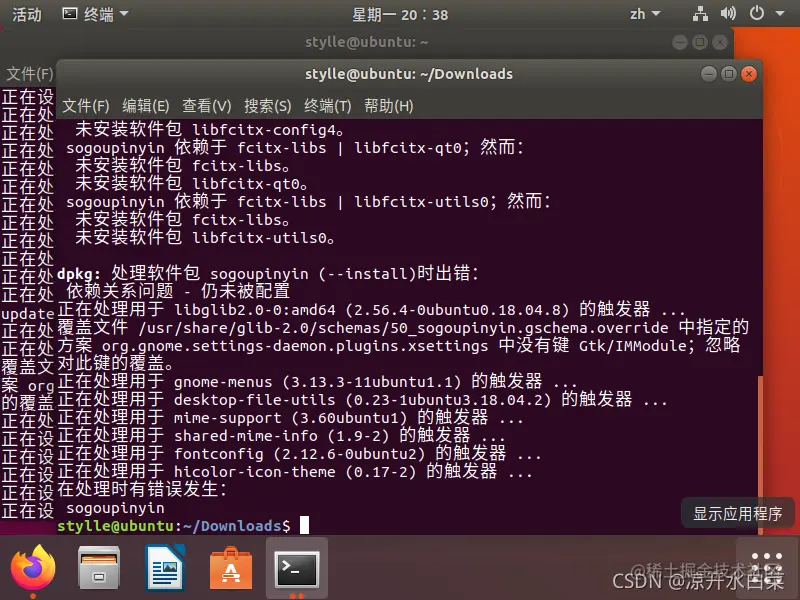Open 文件(F) menu of the background terminal

click(30, 74)
